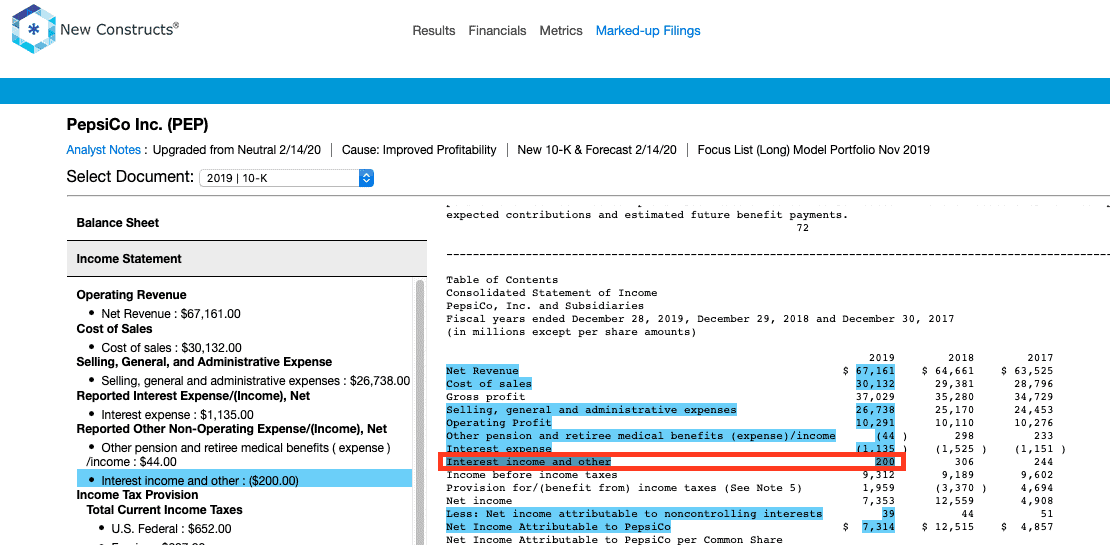Image resolution: width=1110 pixels, height=545 pixels.
Task: Click Gross profit row label in filing
Action: click(x=486, y=397)
